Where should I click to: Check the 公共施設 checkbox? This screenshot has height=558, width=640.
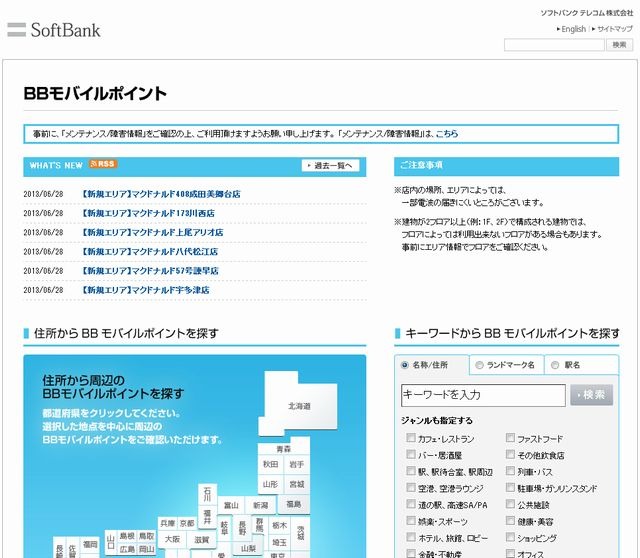[510, 504]
